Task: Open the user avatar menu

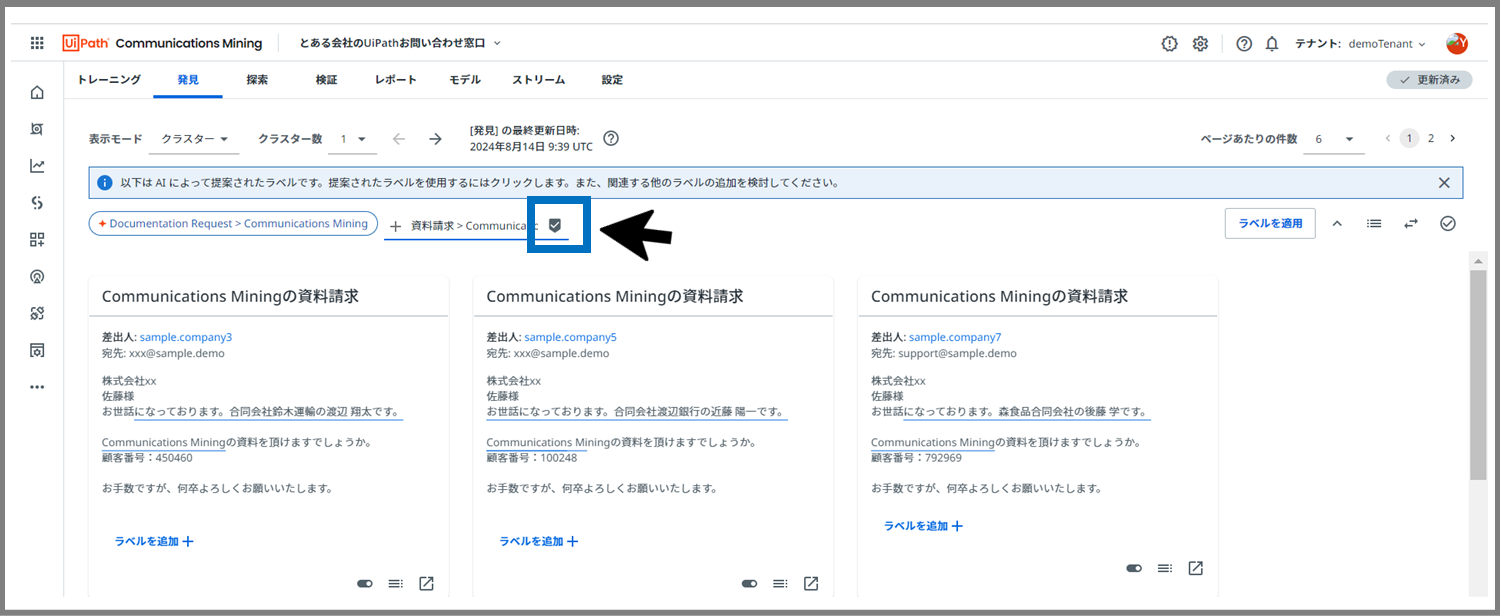Action: pos(1457,44)
